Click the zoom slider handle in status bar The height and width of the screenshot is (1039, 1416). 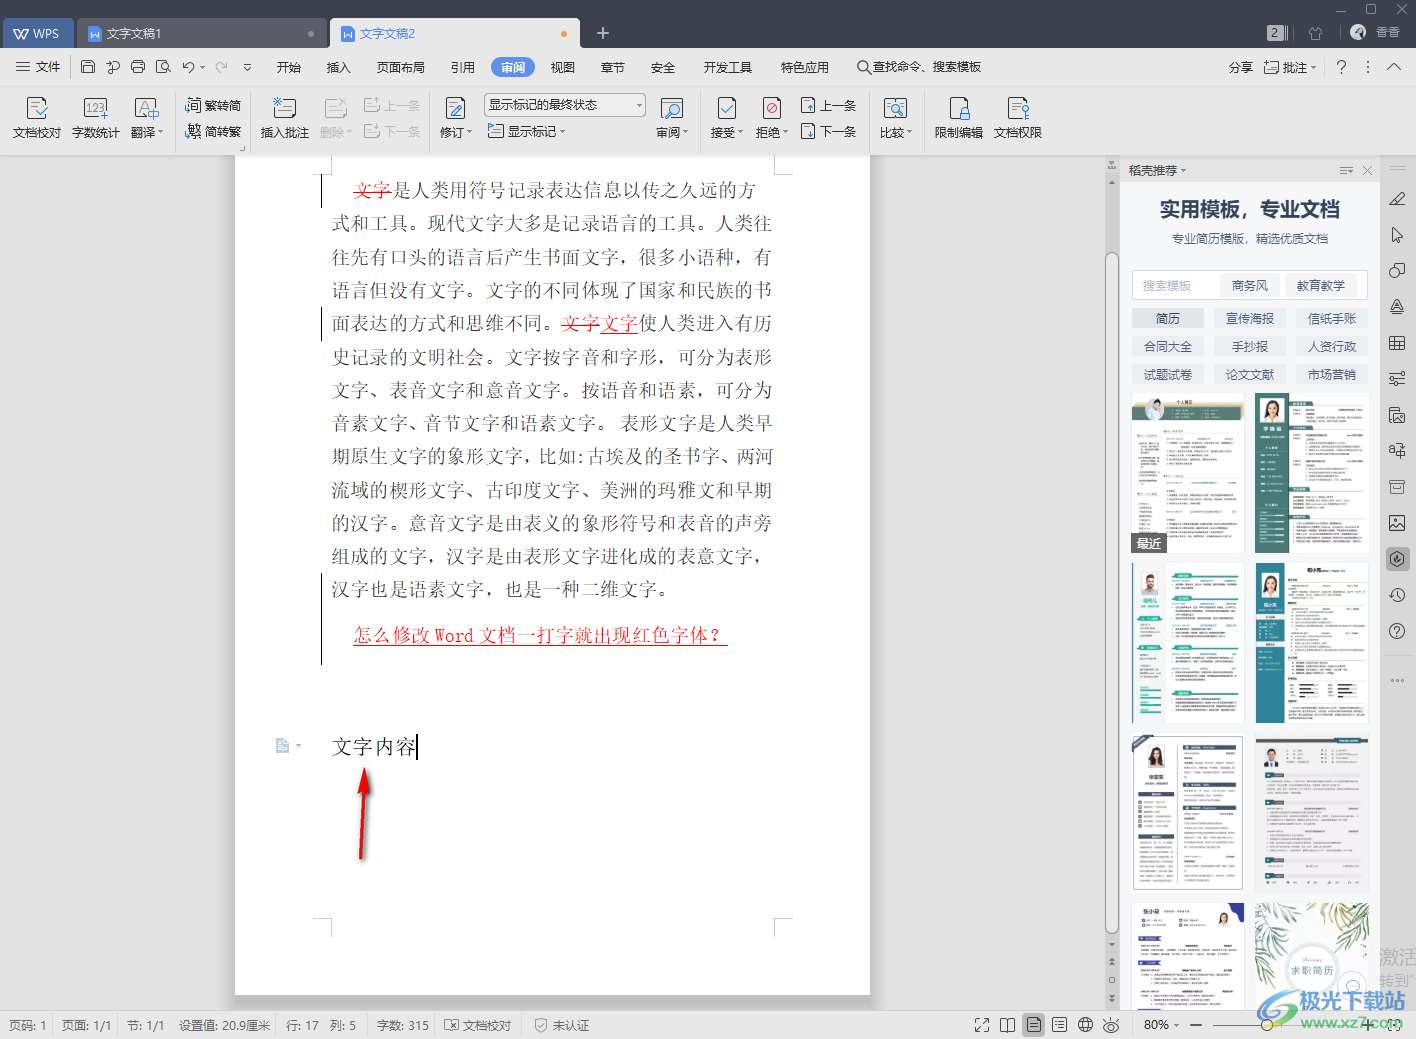(1267, 1025)
